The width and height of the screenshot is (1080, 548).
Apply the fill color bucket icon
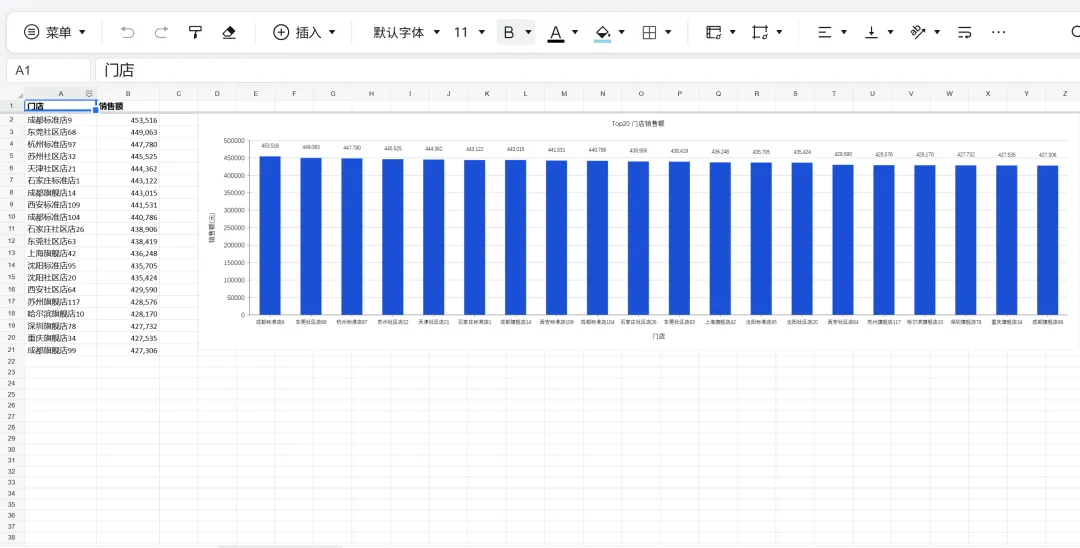click(x=603, y=32)
